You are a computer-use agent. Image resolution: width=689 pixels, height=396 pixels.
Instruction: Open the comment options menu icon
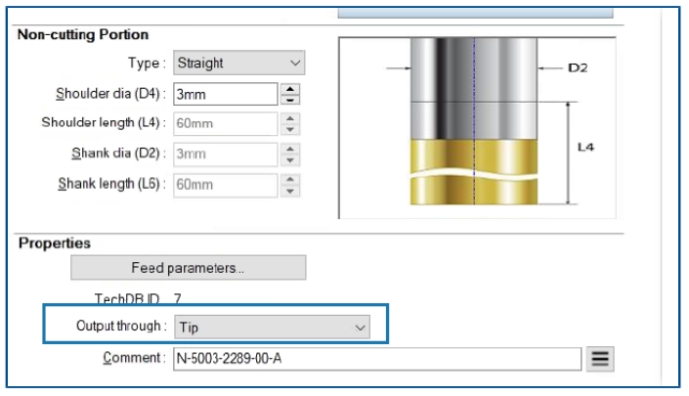coord(600,359)
